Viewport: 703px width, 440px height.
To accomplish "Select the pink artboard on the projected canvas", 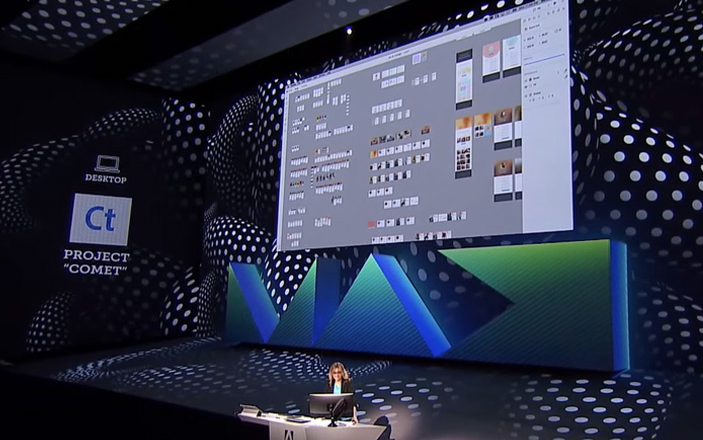I will click(x=491, y=61).
